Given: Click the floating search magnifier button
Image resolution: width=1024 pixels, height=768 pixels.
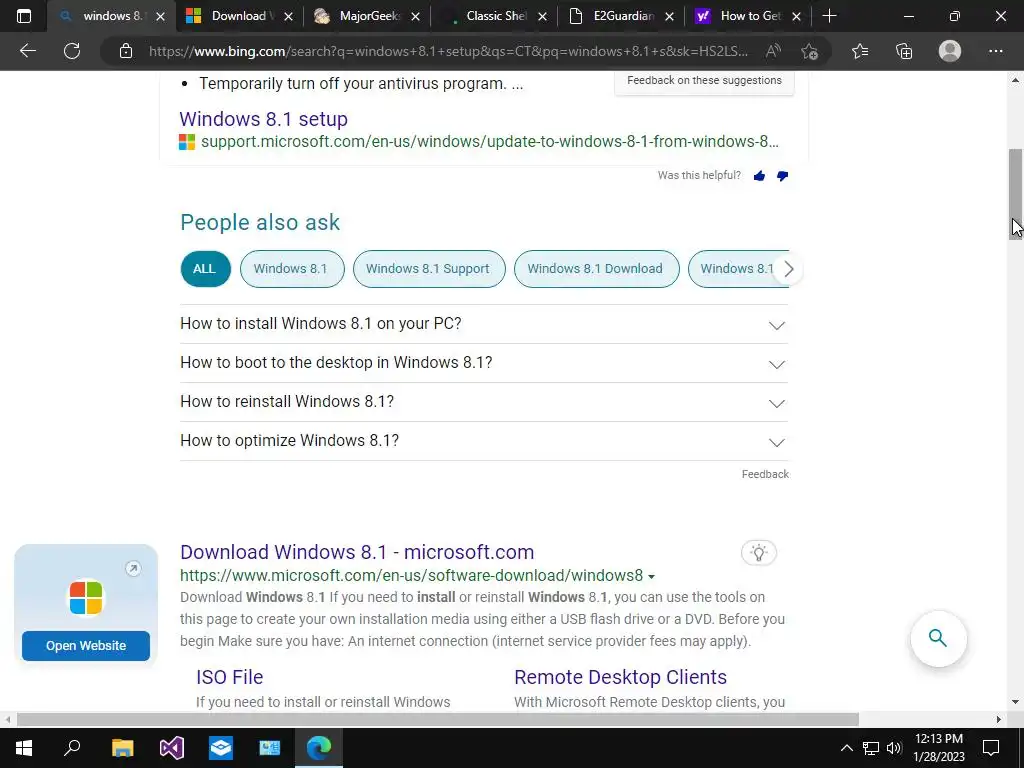Looking at the screenshot, I should click(x=938, y=638).
